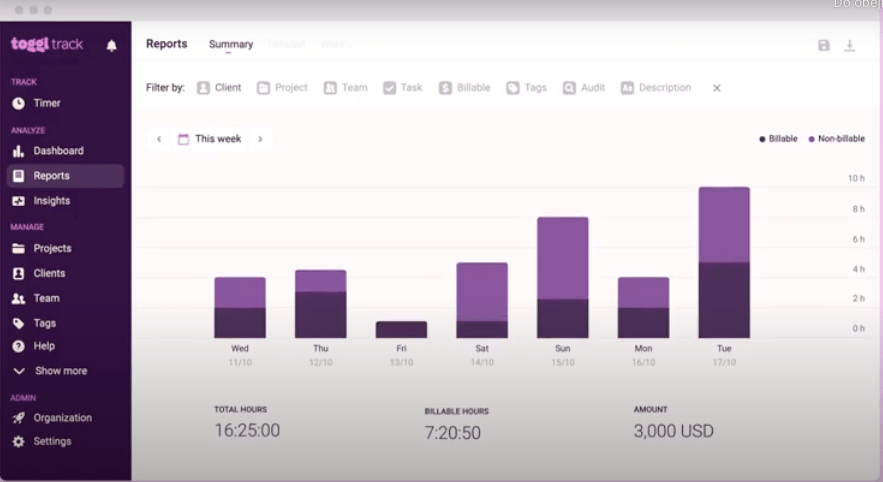Viewport: 883px width, 482px height.
Task: Go to Insights in sidebar
Action: tap(51, 201)
